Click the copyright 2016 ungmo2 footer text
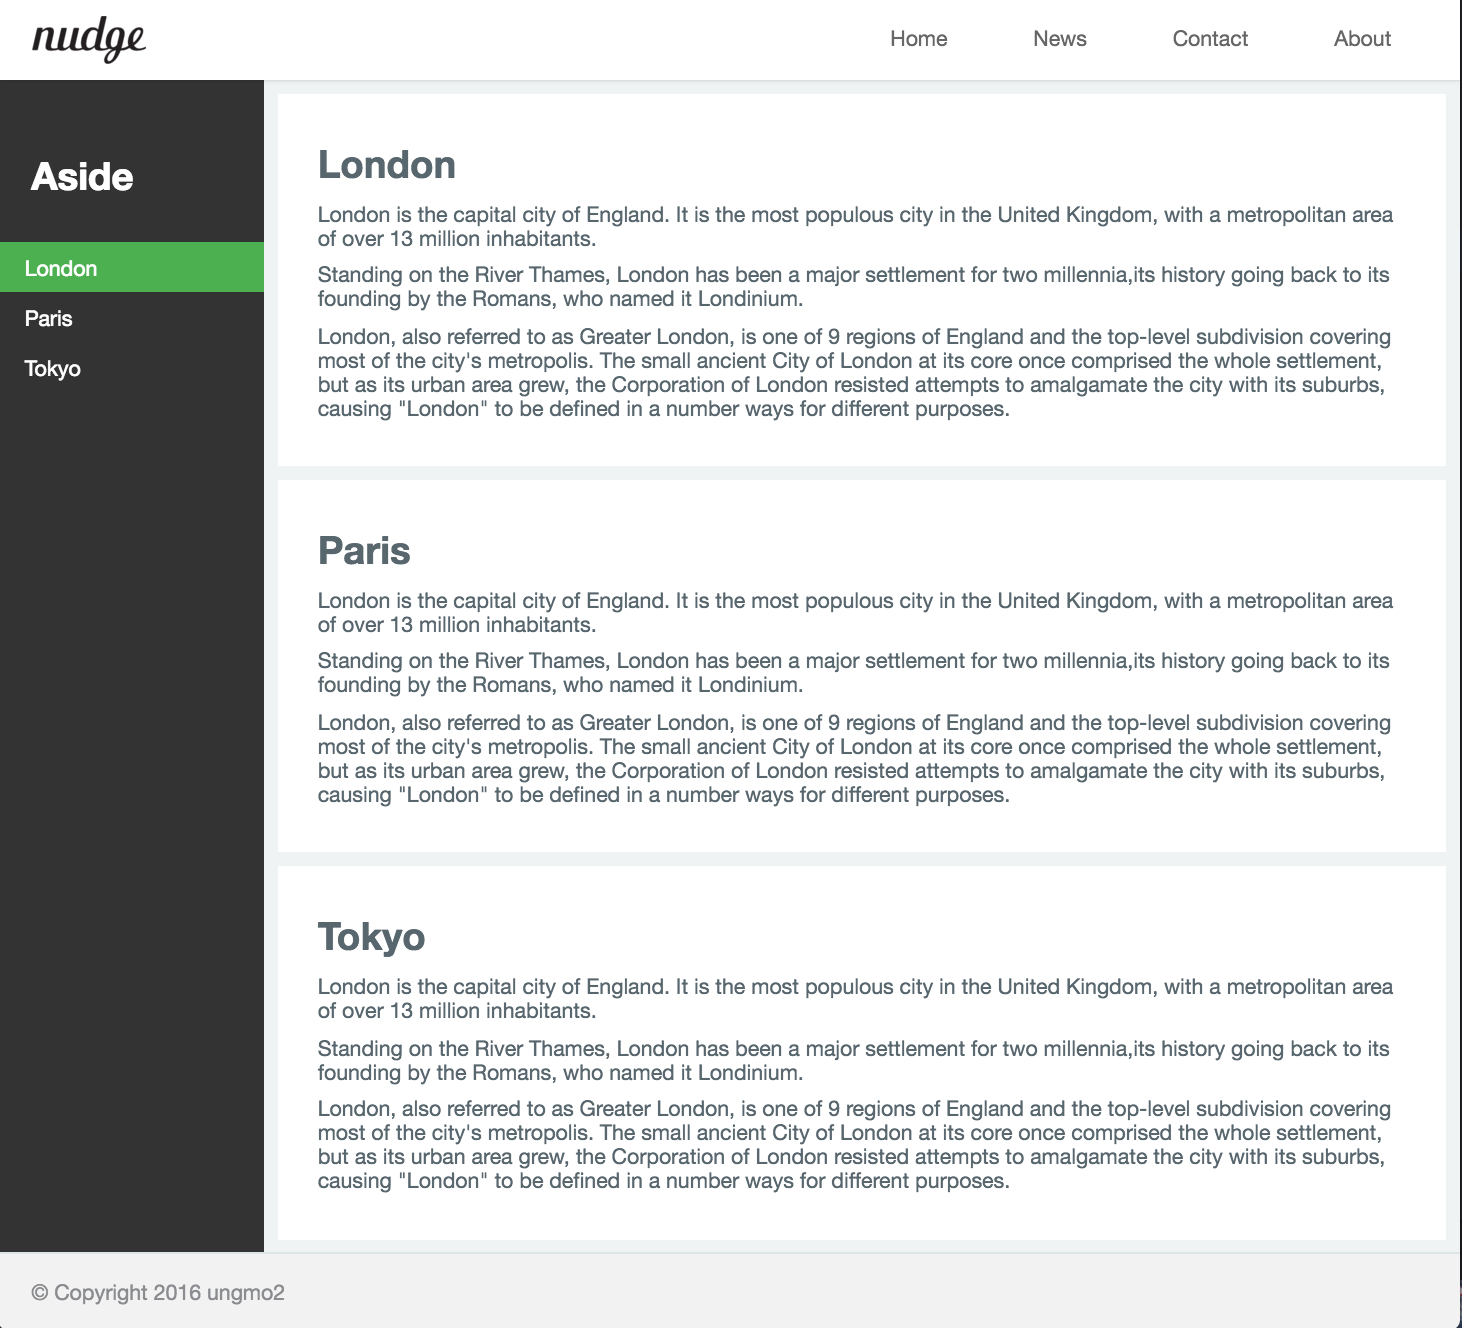 (158, 1293)
